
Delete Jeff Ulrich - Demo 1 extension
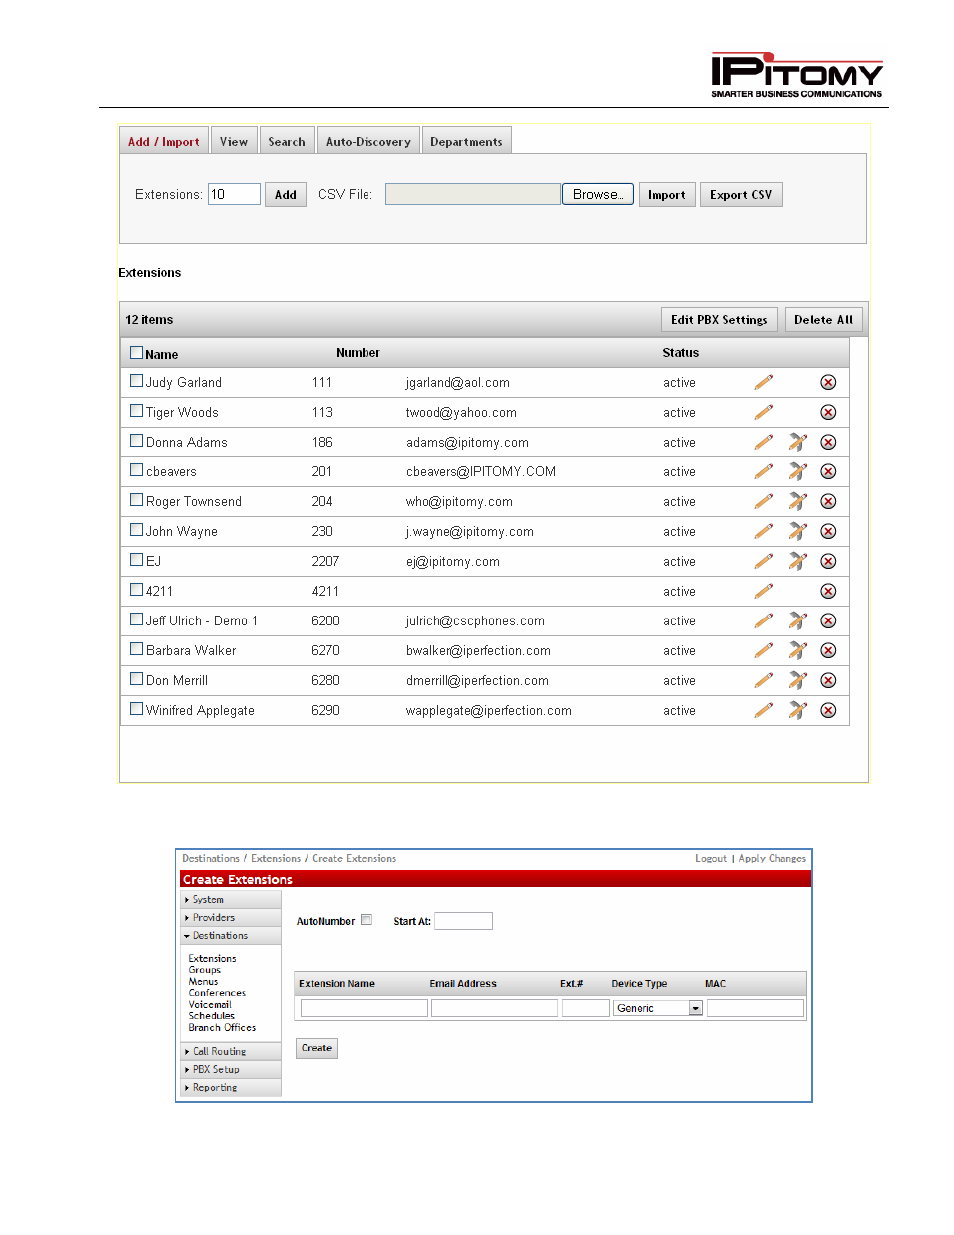point(828,620)
